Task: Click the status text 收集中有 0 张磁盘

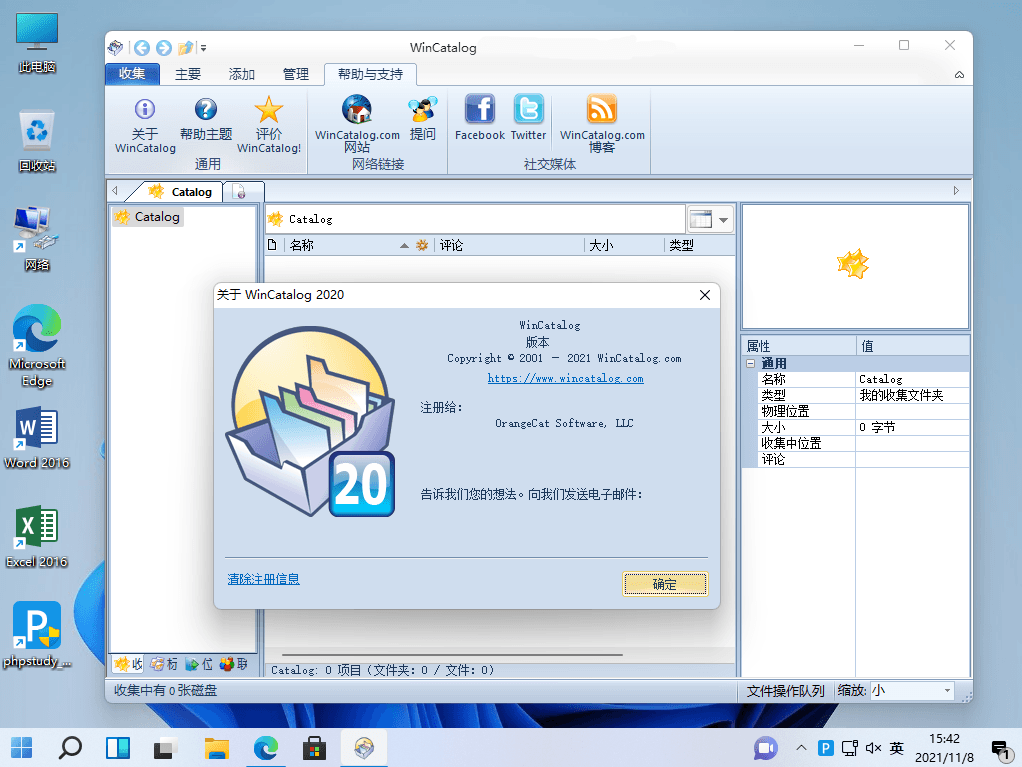Action: coord(166,690)
